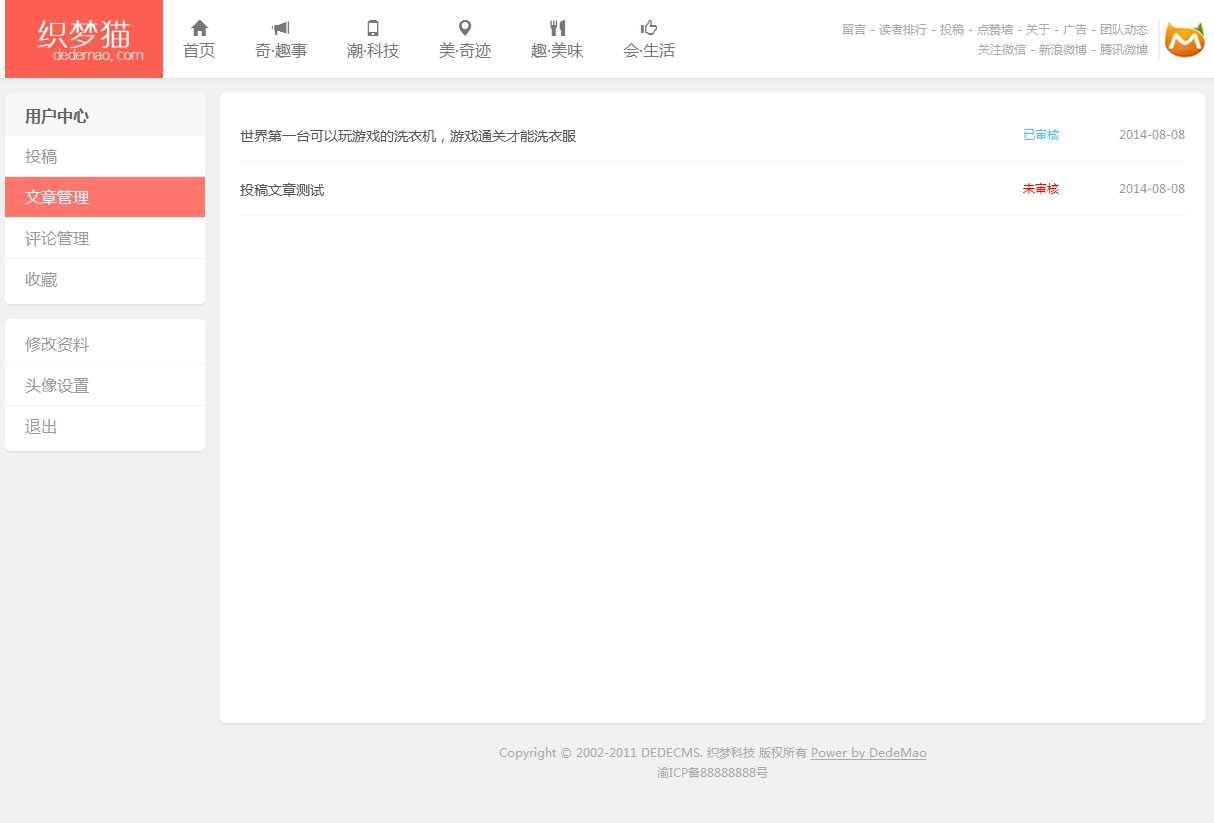Open 头像设置 in the sidebar
The image size is (1214, 823).
(x=57, y=386)
